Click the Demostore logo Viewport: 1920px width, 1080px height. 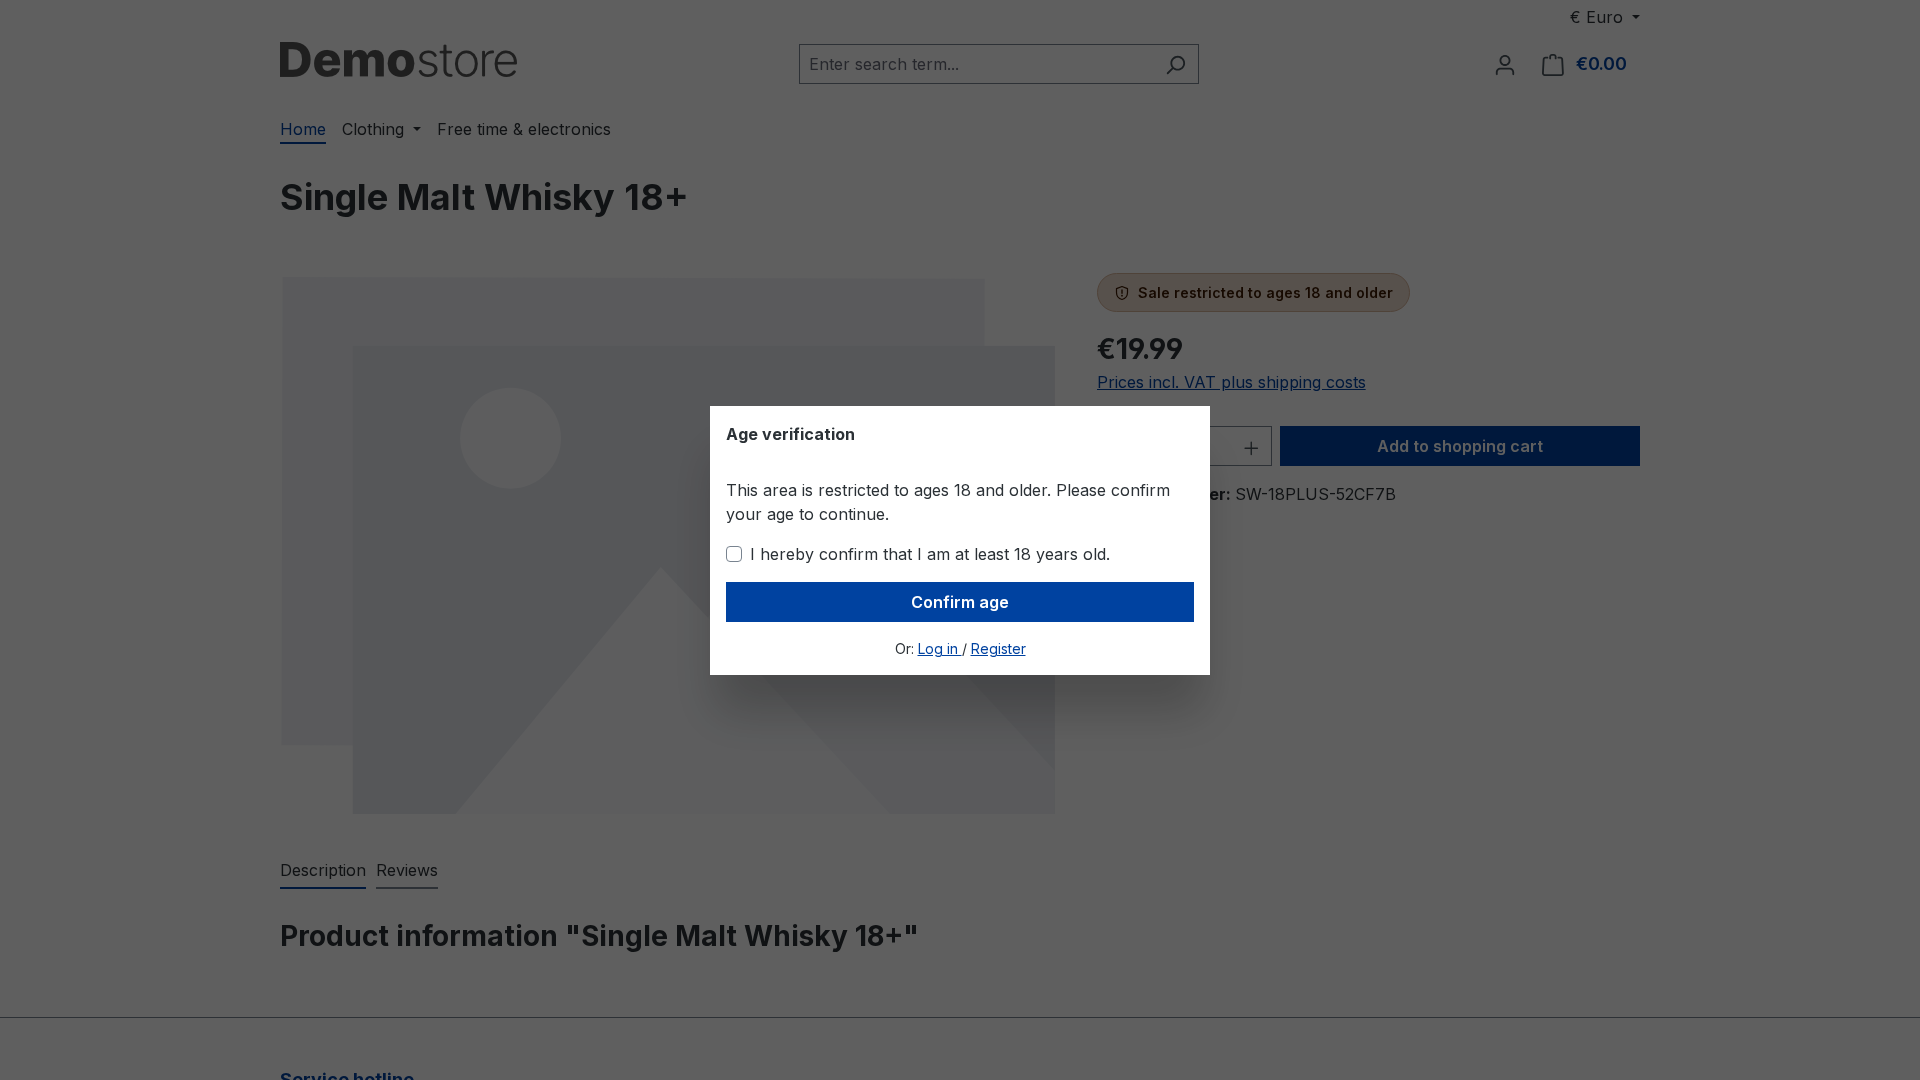pyautogui.click(x=398, y=60)
